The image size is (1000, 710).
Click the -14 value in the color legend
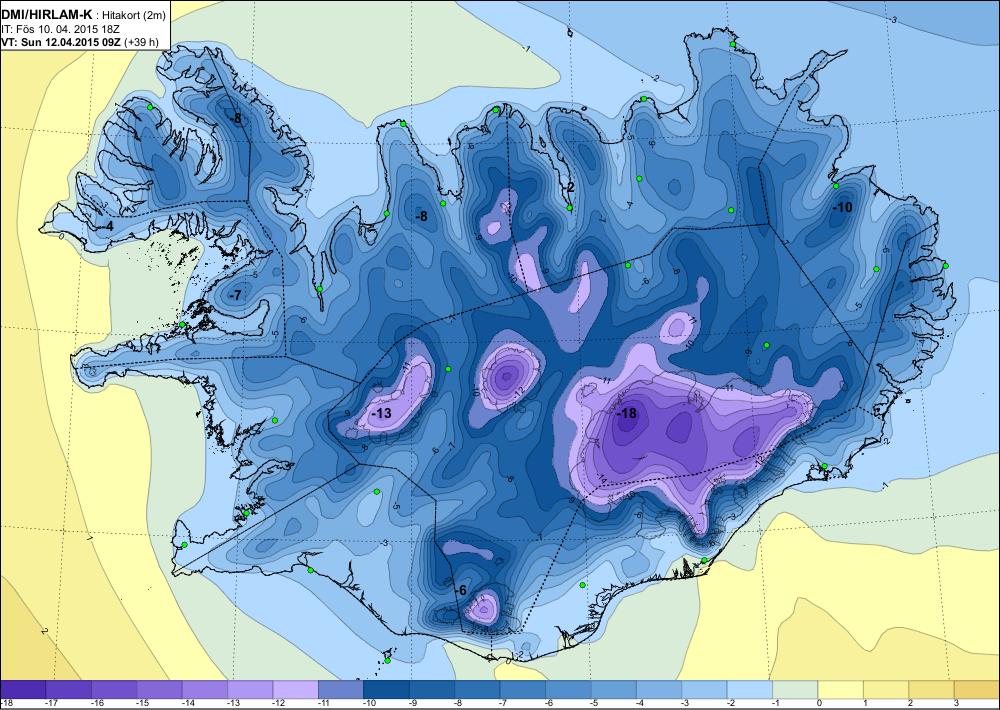188,704
